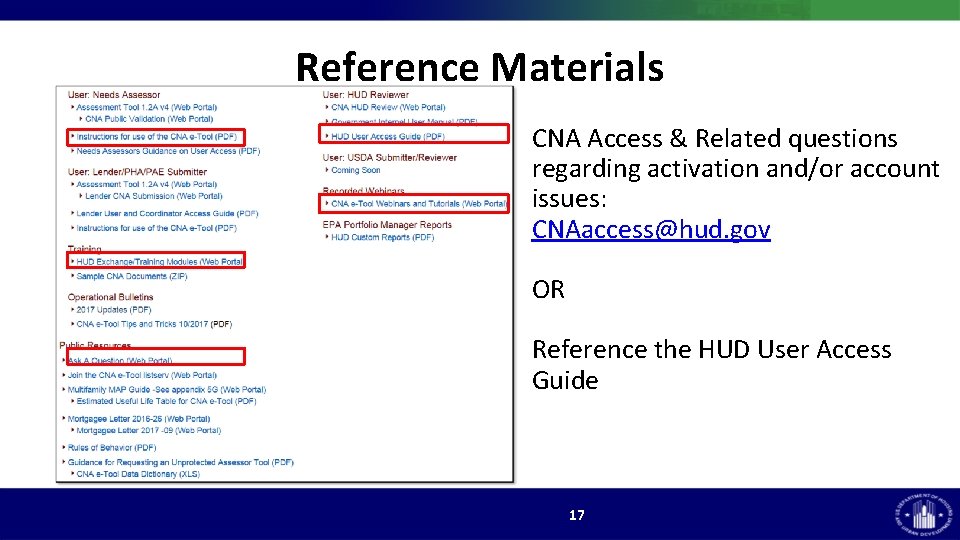Open CNA e-Tool Webinars and Tutorials link
The height and width of the screenshot is (540, 960).
[419, 203]
